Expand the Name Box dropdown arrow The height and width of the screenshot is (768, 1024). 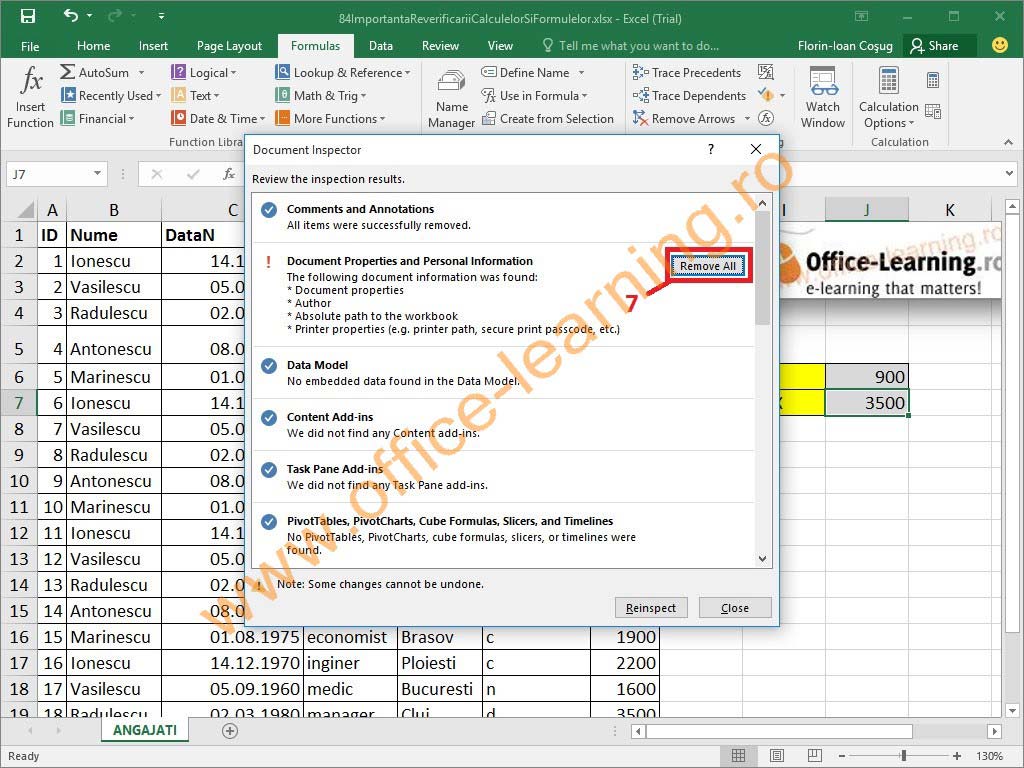(x=97, y=173)
